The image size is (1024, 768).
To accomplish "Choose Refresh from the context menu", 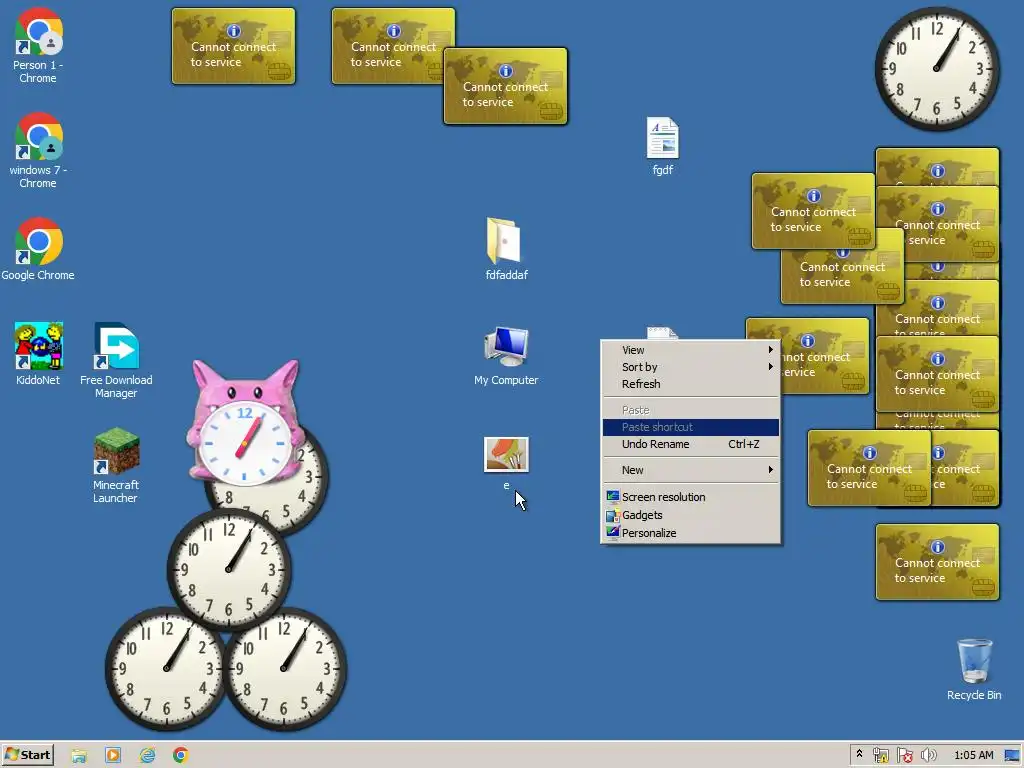I will [x=691, y=384].
